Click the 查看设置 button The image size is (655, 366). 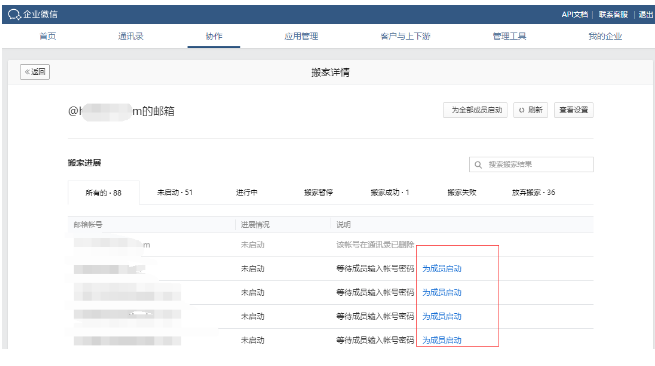574,110
